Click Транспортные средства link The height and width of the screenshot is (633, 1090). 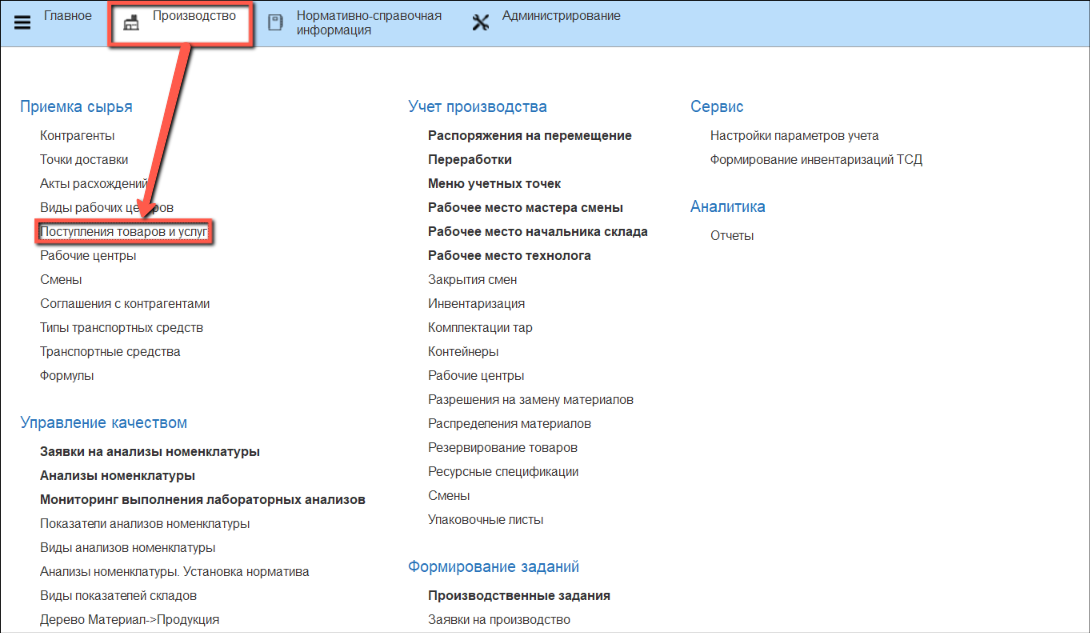tap(110, 352)
